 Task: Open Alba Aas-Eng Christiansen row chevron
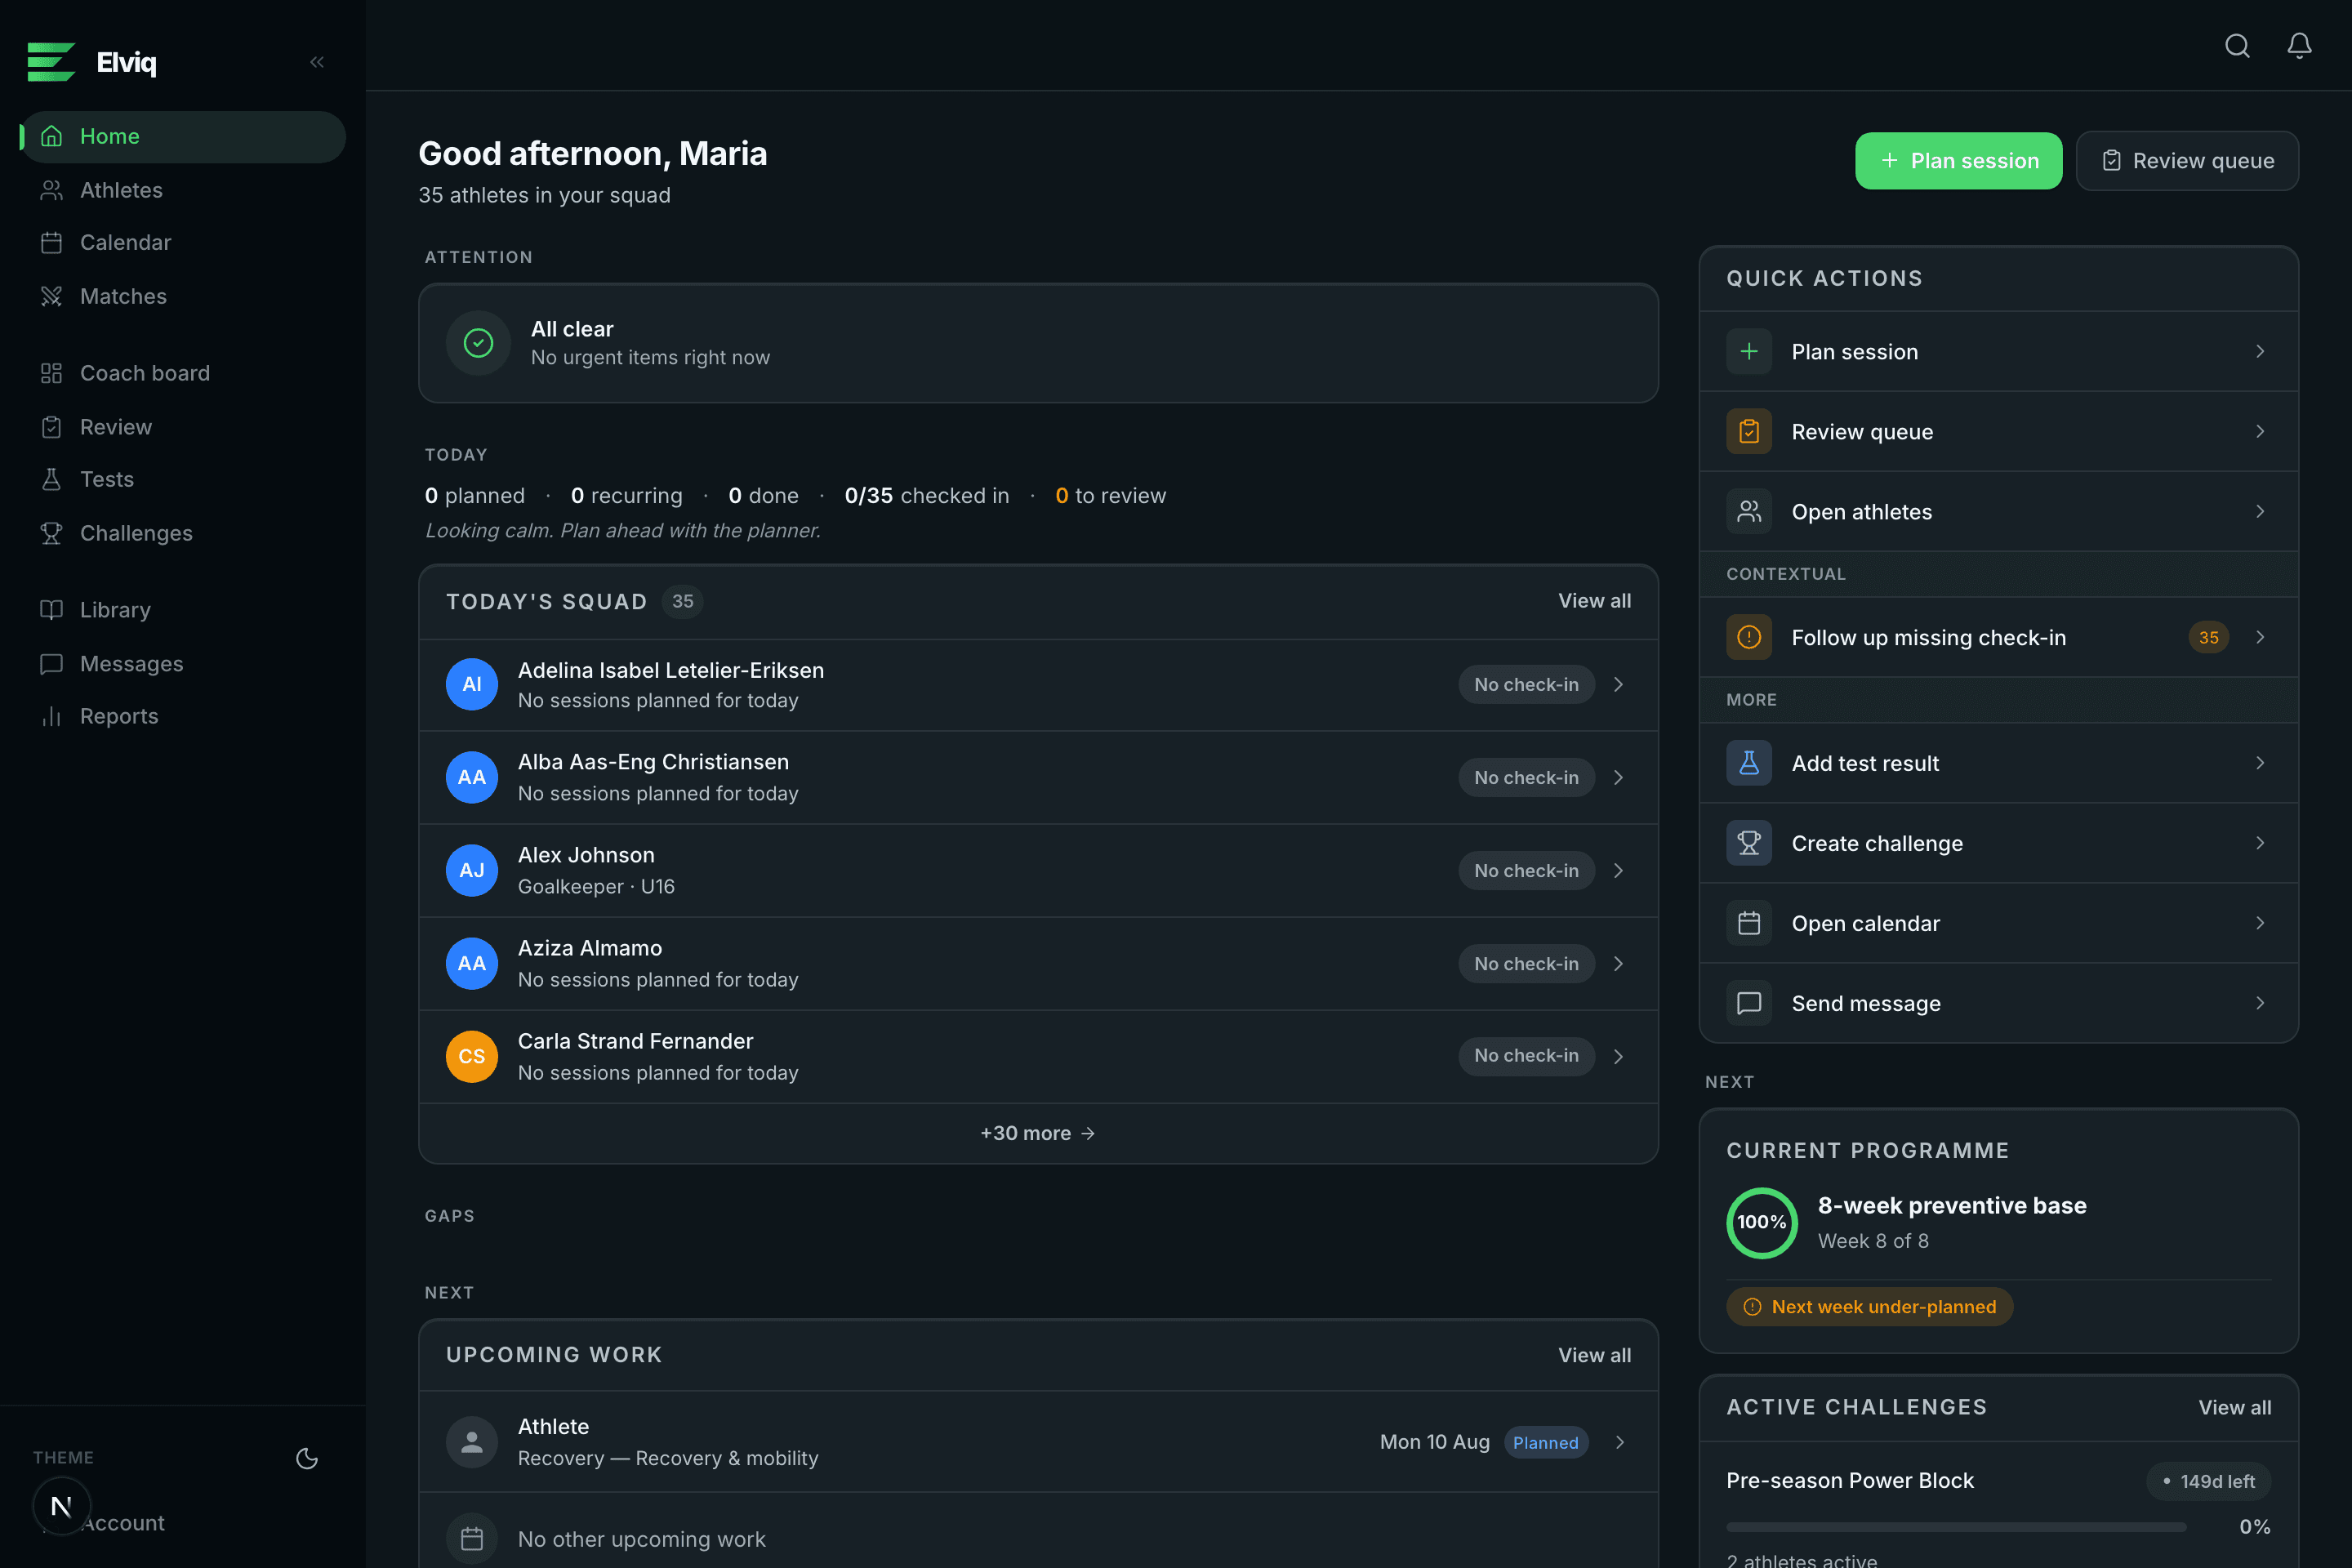coord(1618,777)
